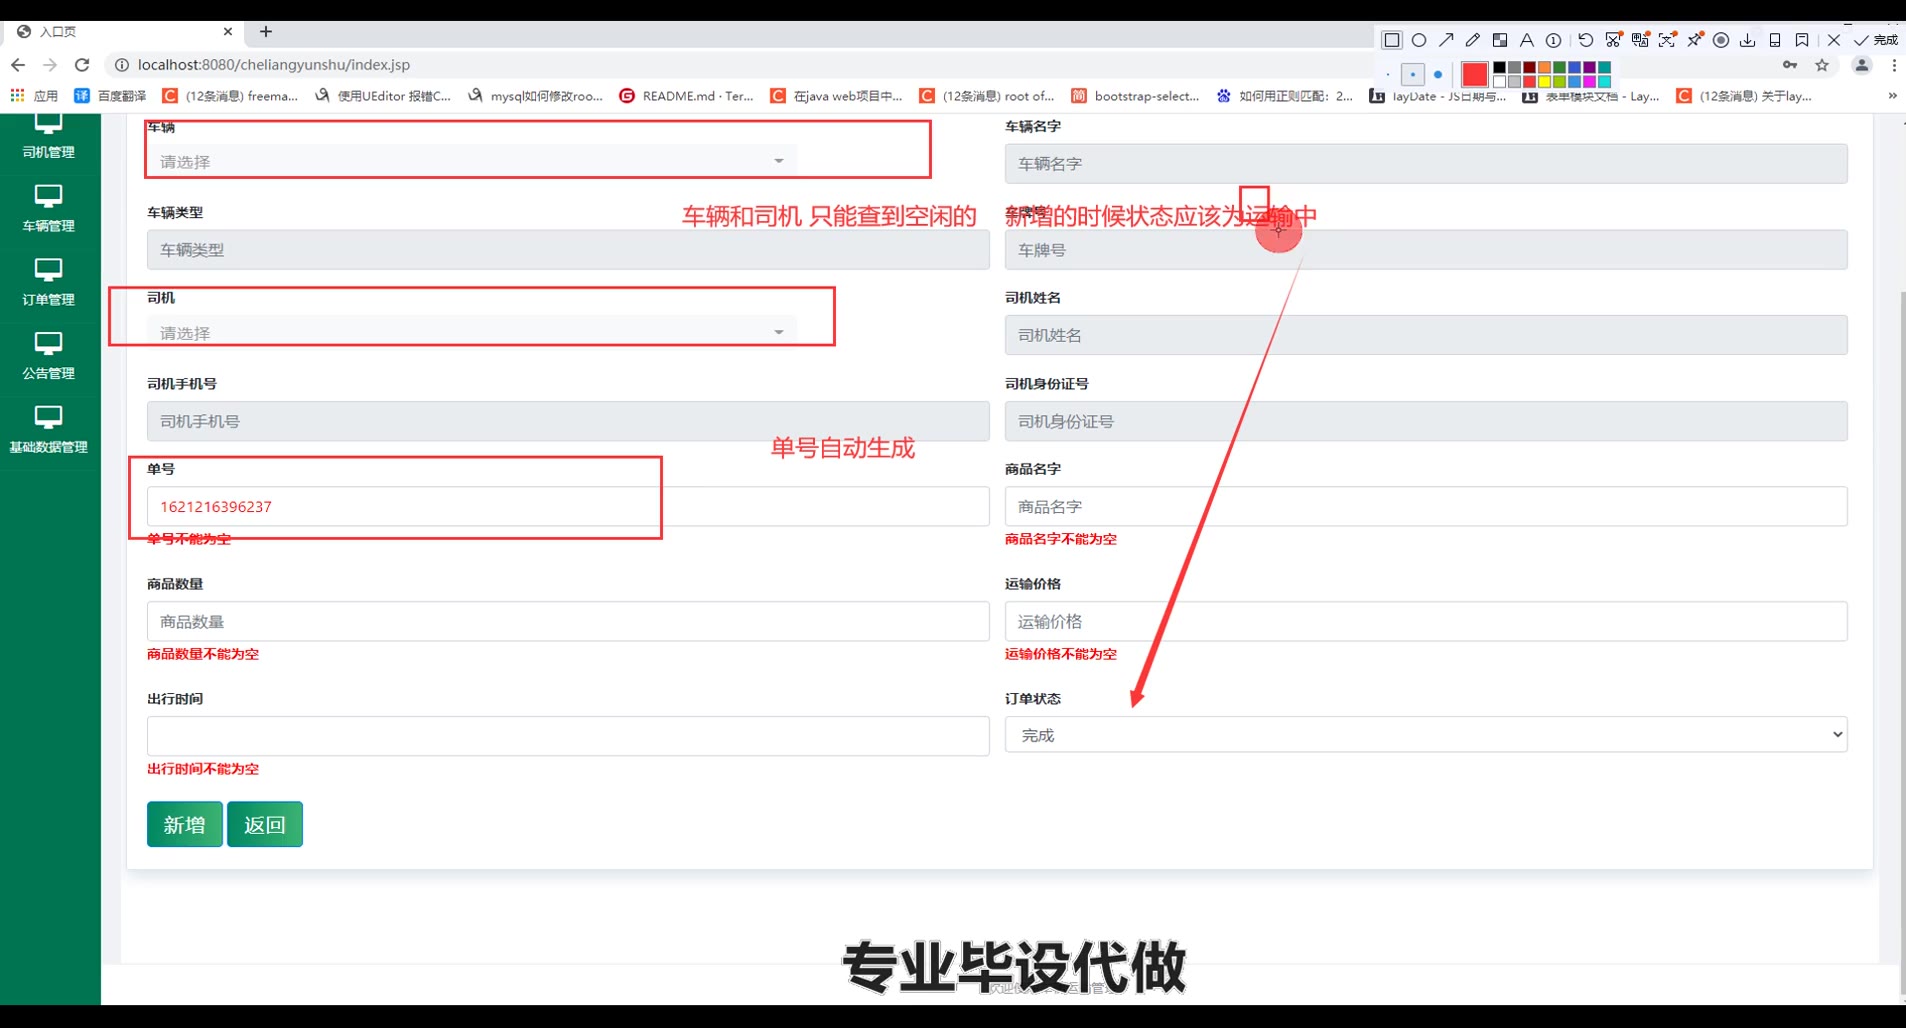This screenshot has height=1028, width=1906.
Task: Select the text annotation tool
Action: point(1526,40)
